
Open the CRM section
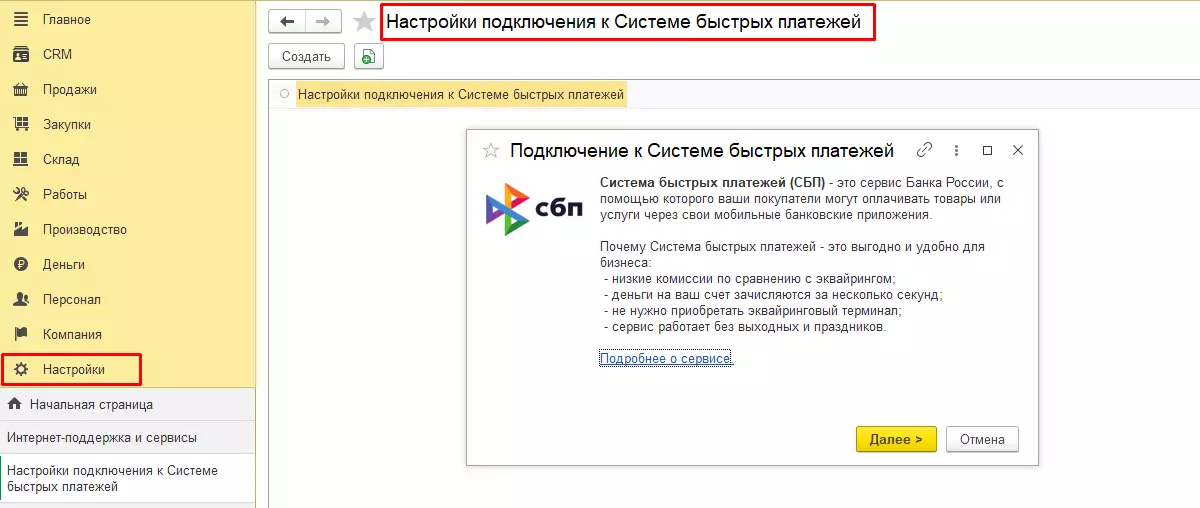click(x=57, y=54)
